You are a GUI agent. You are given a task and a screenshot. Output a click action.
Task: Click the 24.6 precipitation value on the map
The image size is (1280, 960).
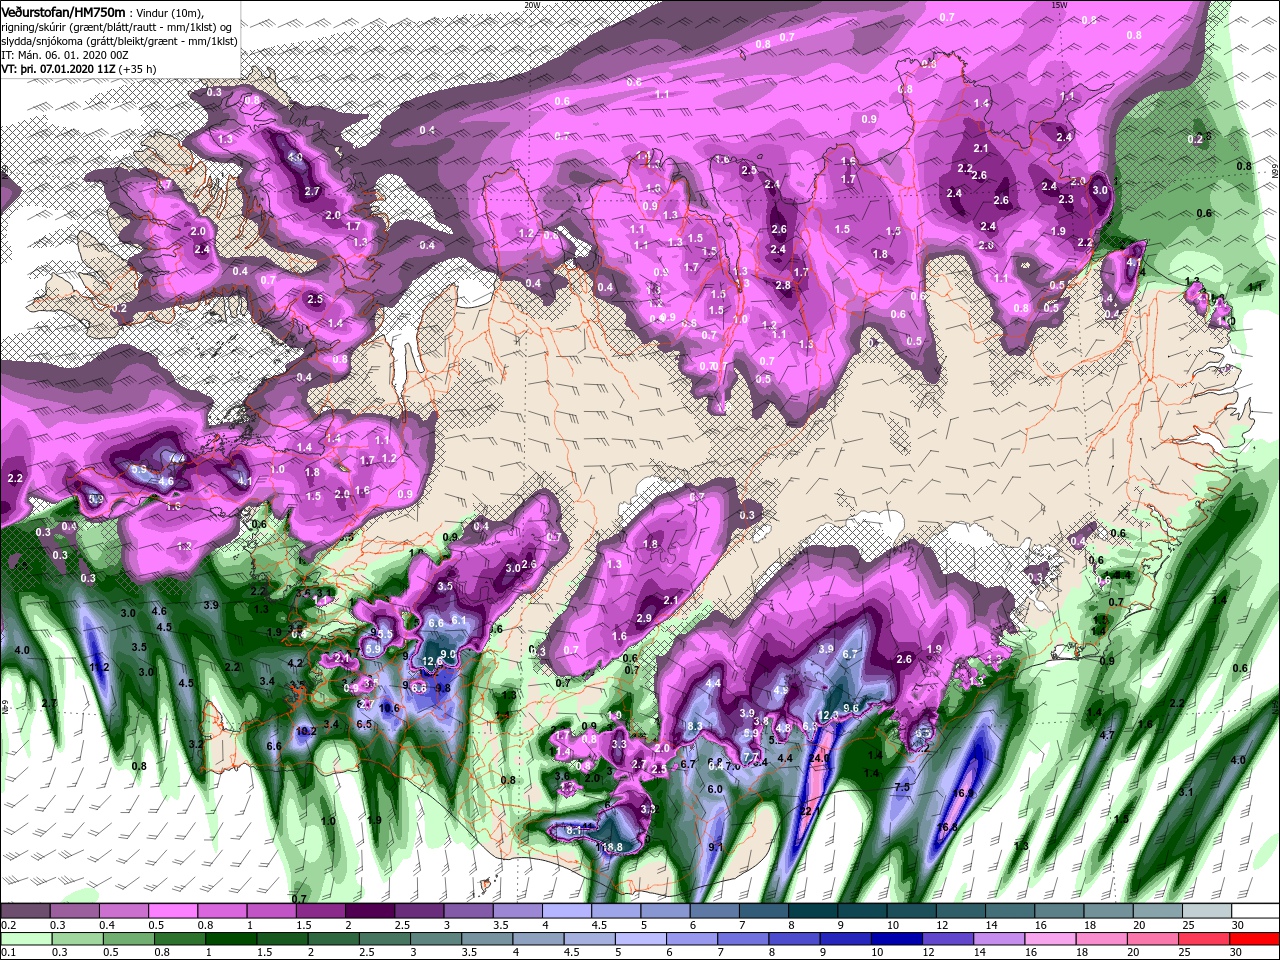point(820,758)
